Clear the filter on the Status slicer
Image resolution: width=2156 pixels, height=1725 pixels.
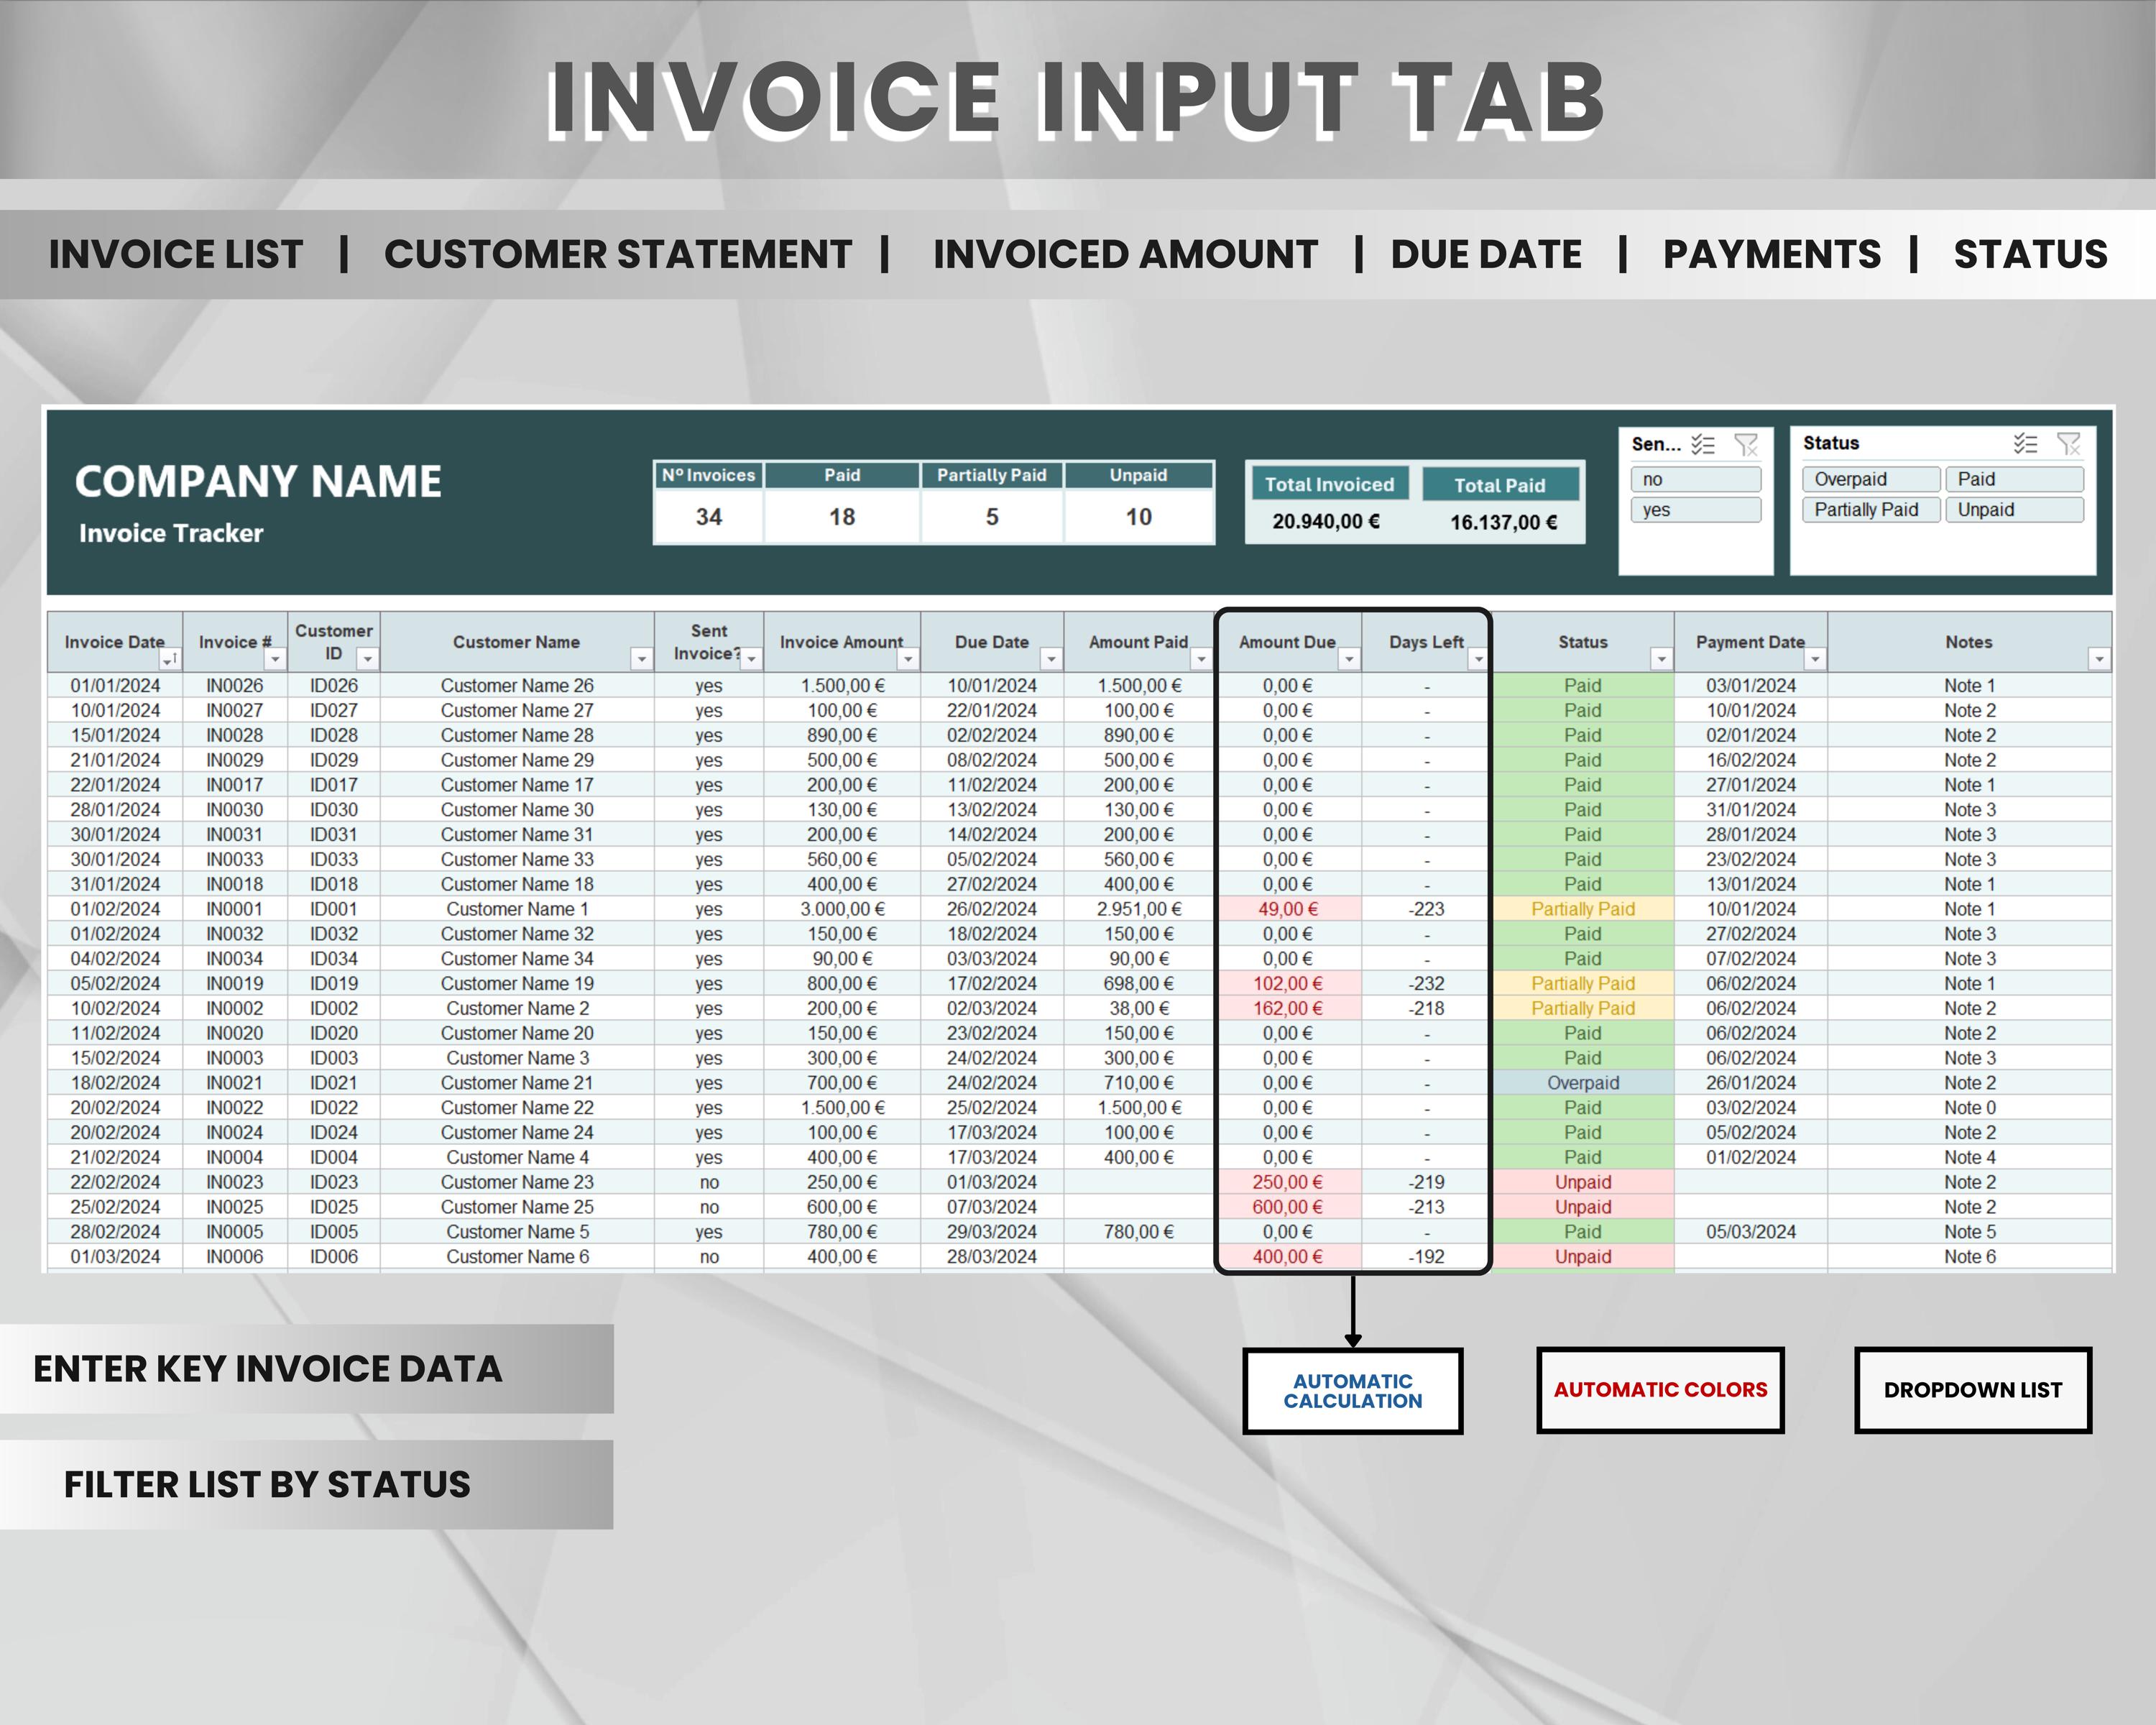coord(2068,443)
